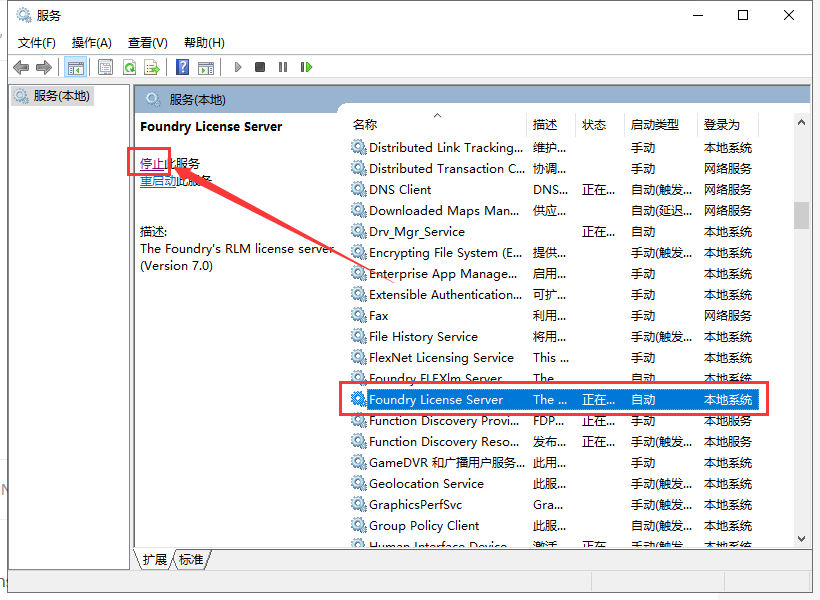
Task: Open the 查看(V) menu
Action: point(147,42)
